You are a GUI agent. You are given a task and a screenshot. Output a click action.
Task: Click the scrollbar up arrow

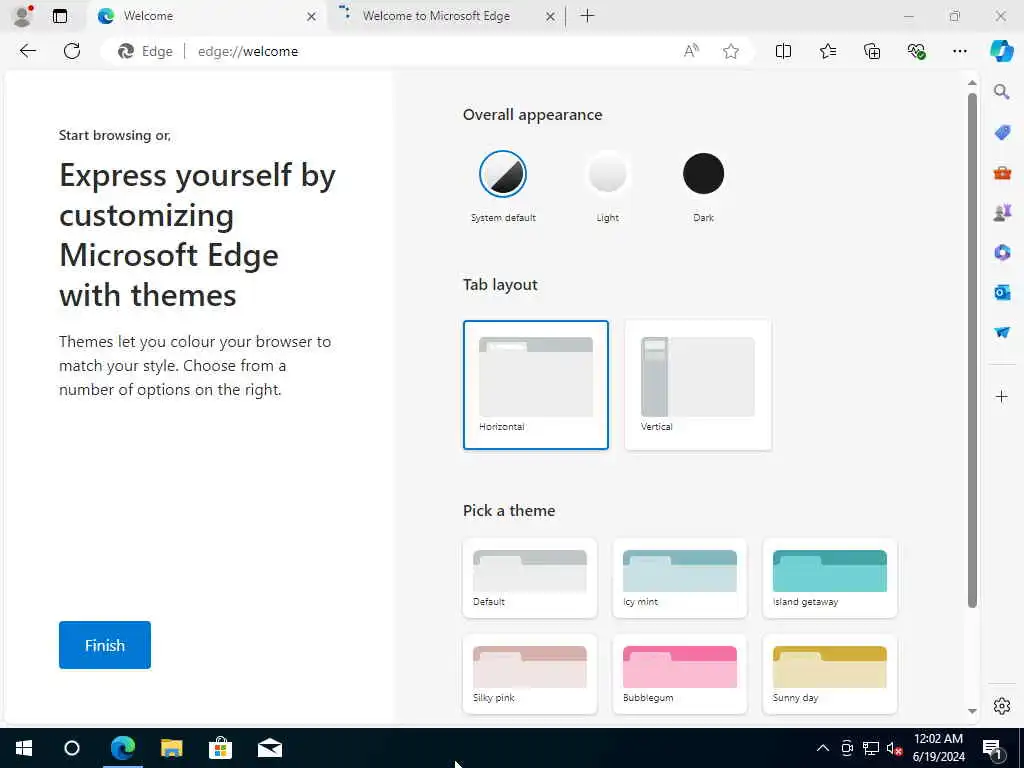(972, 83)
